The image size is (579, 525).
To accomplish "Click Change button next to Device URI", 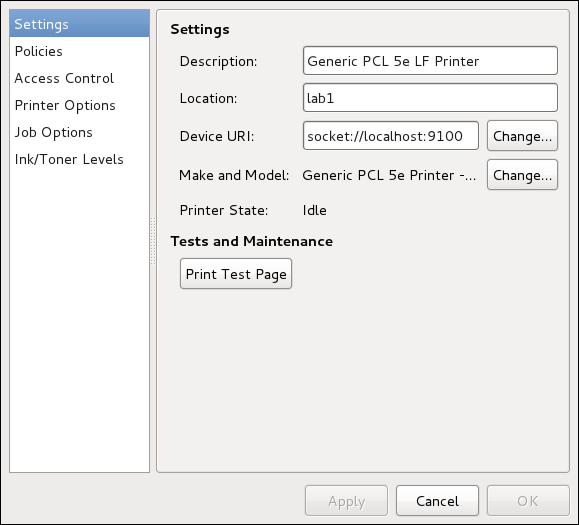I will point(522,136).
